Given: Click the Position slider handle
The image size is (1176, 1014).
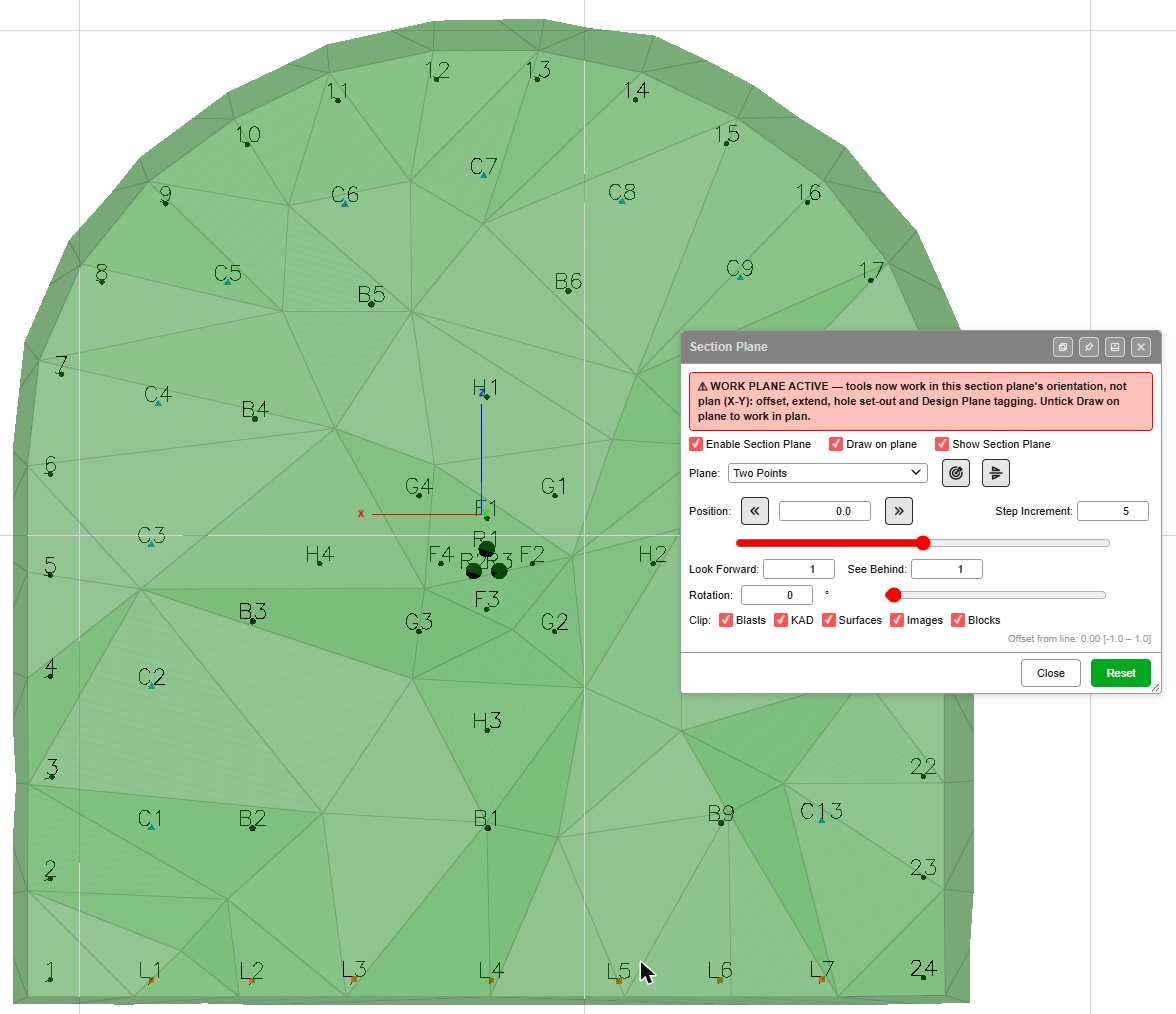Looking at the screenshot, I should [923, 543].
